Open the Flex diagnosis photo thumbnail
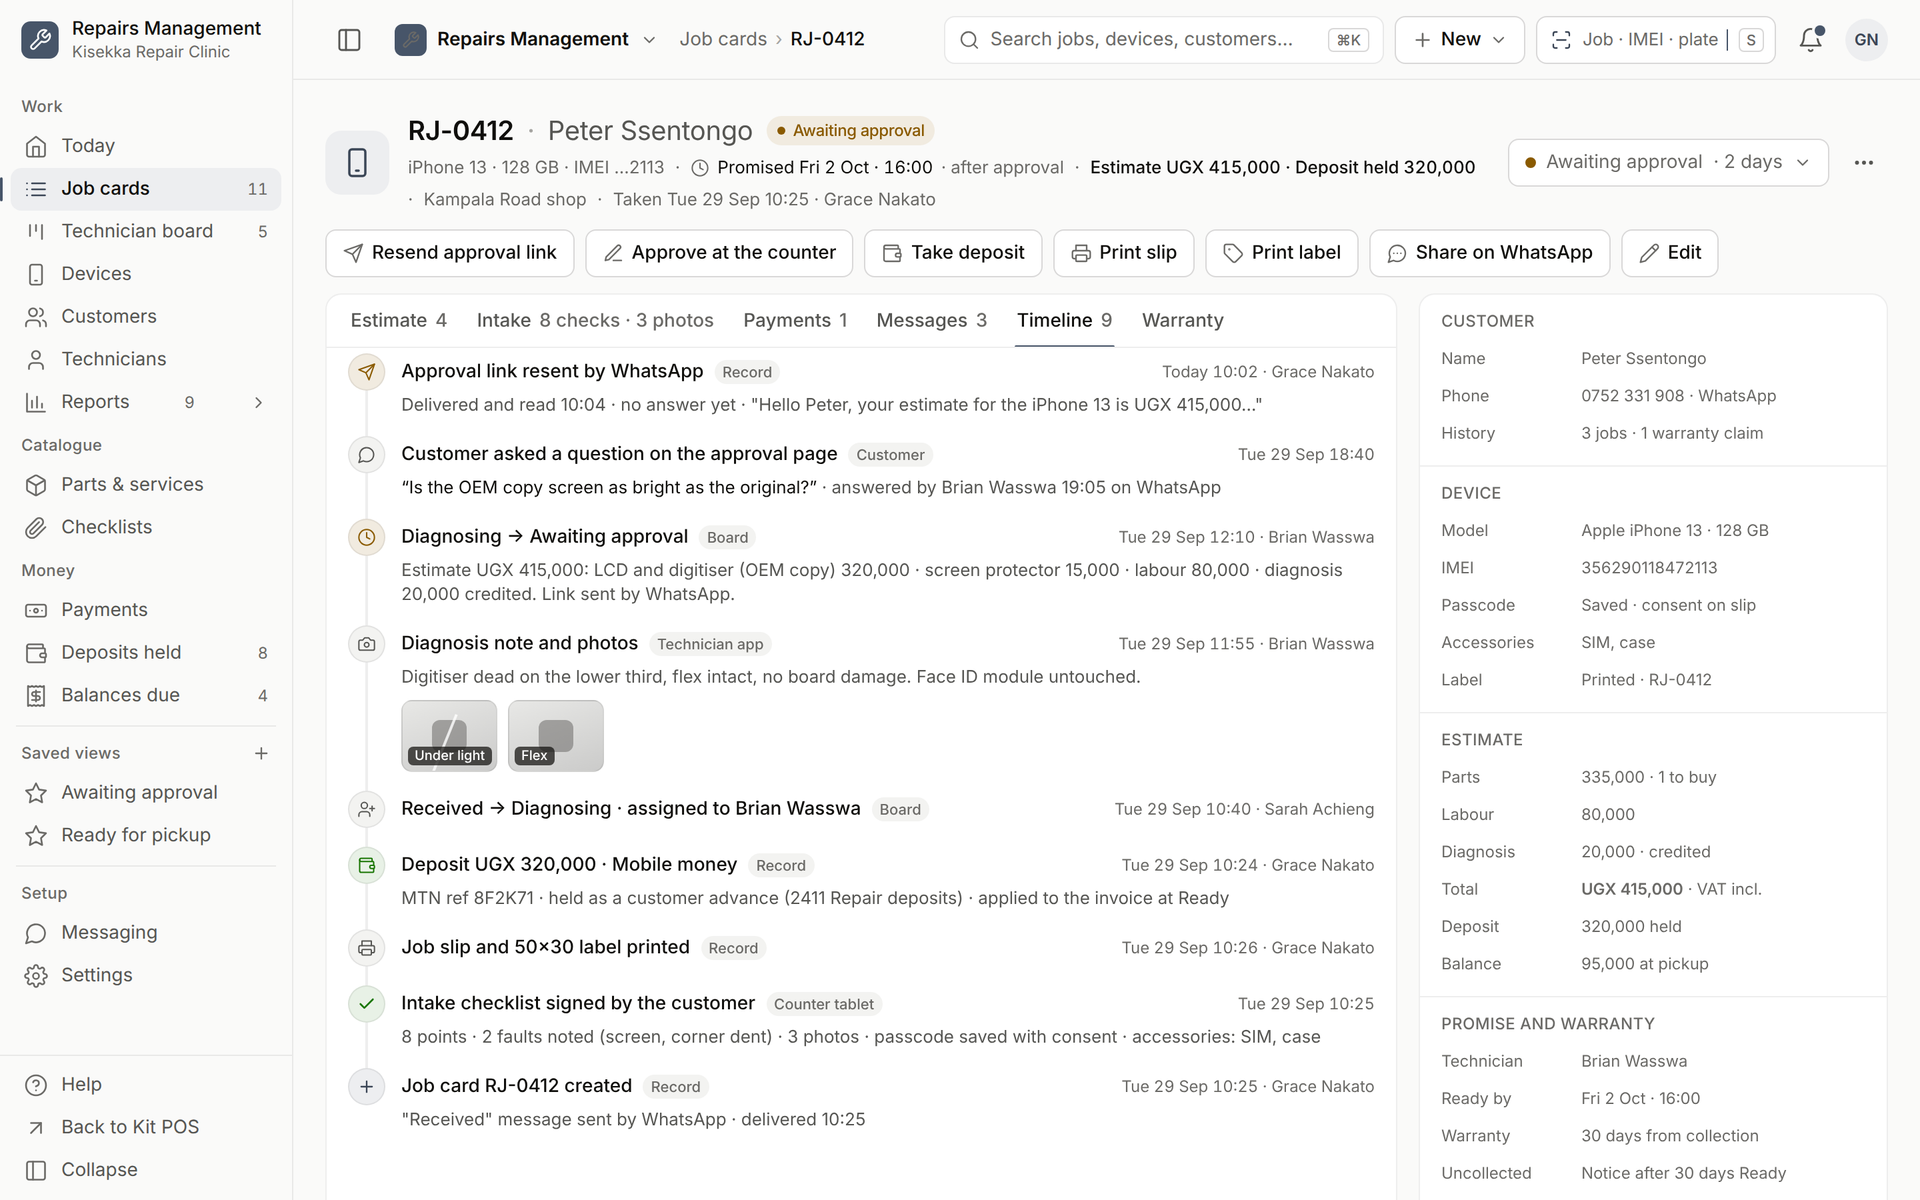Image resolution: width=1920 pixels, height=1200 pixels. 555,736
